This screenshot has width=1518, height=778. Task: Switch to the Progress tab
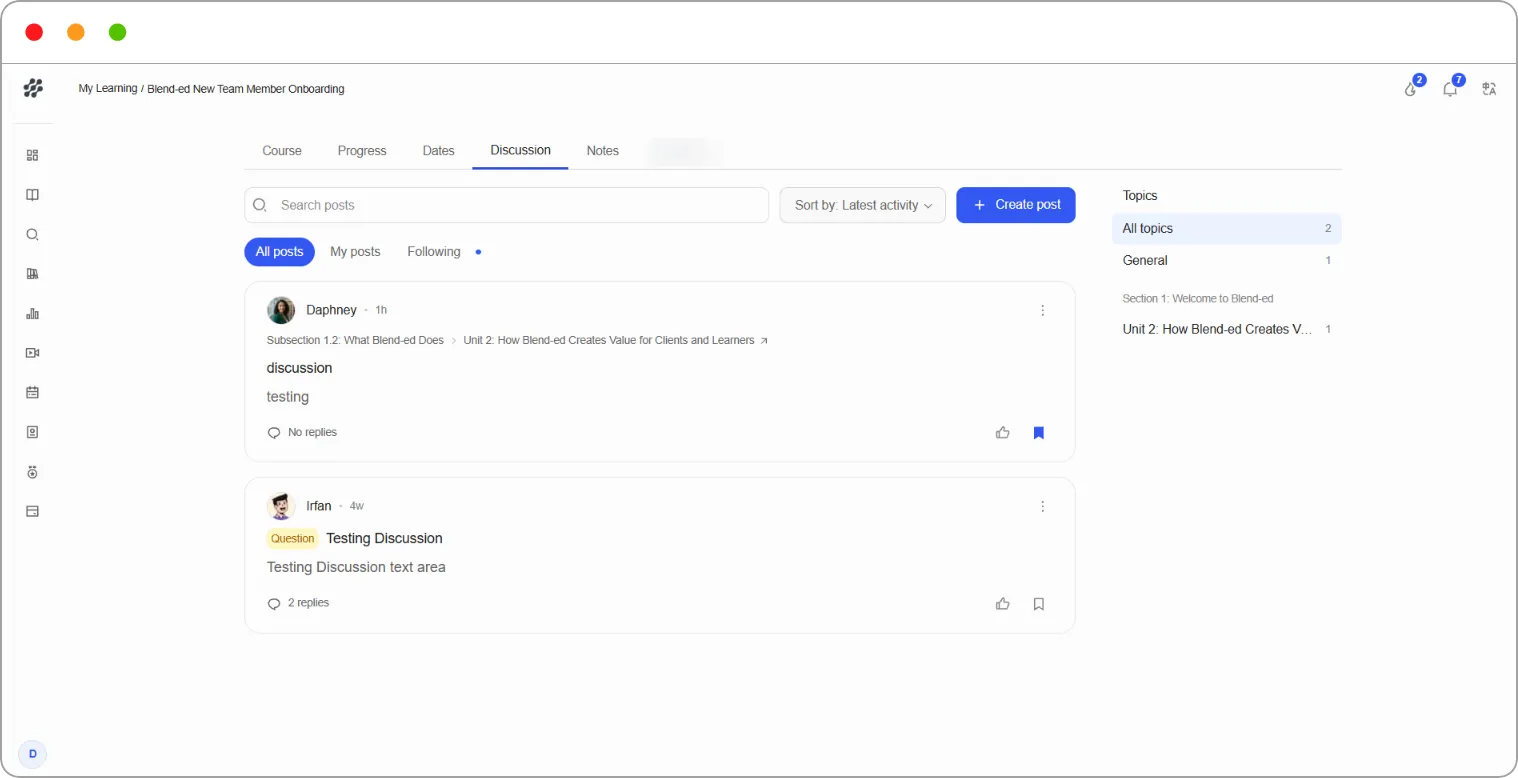coord(362,151)
